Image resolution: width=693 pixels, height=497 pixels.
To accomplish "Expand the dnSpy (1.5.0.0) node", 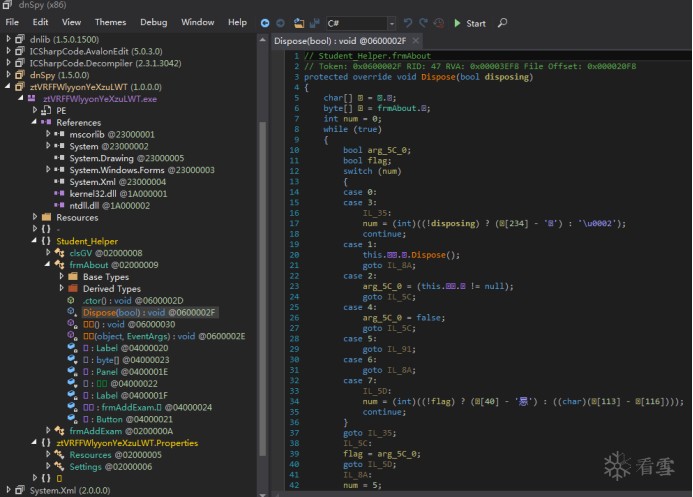I will [x=8, y=75].
